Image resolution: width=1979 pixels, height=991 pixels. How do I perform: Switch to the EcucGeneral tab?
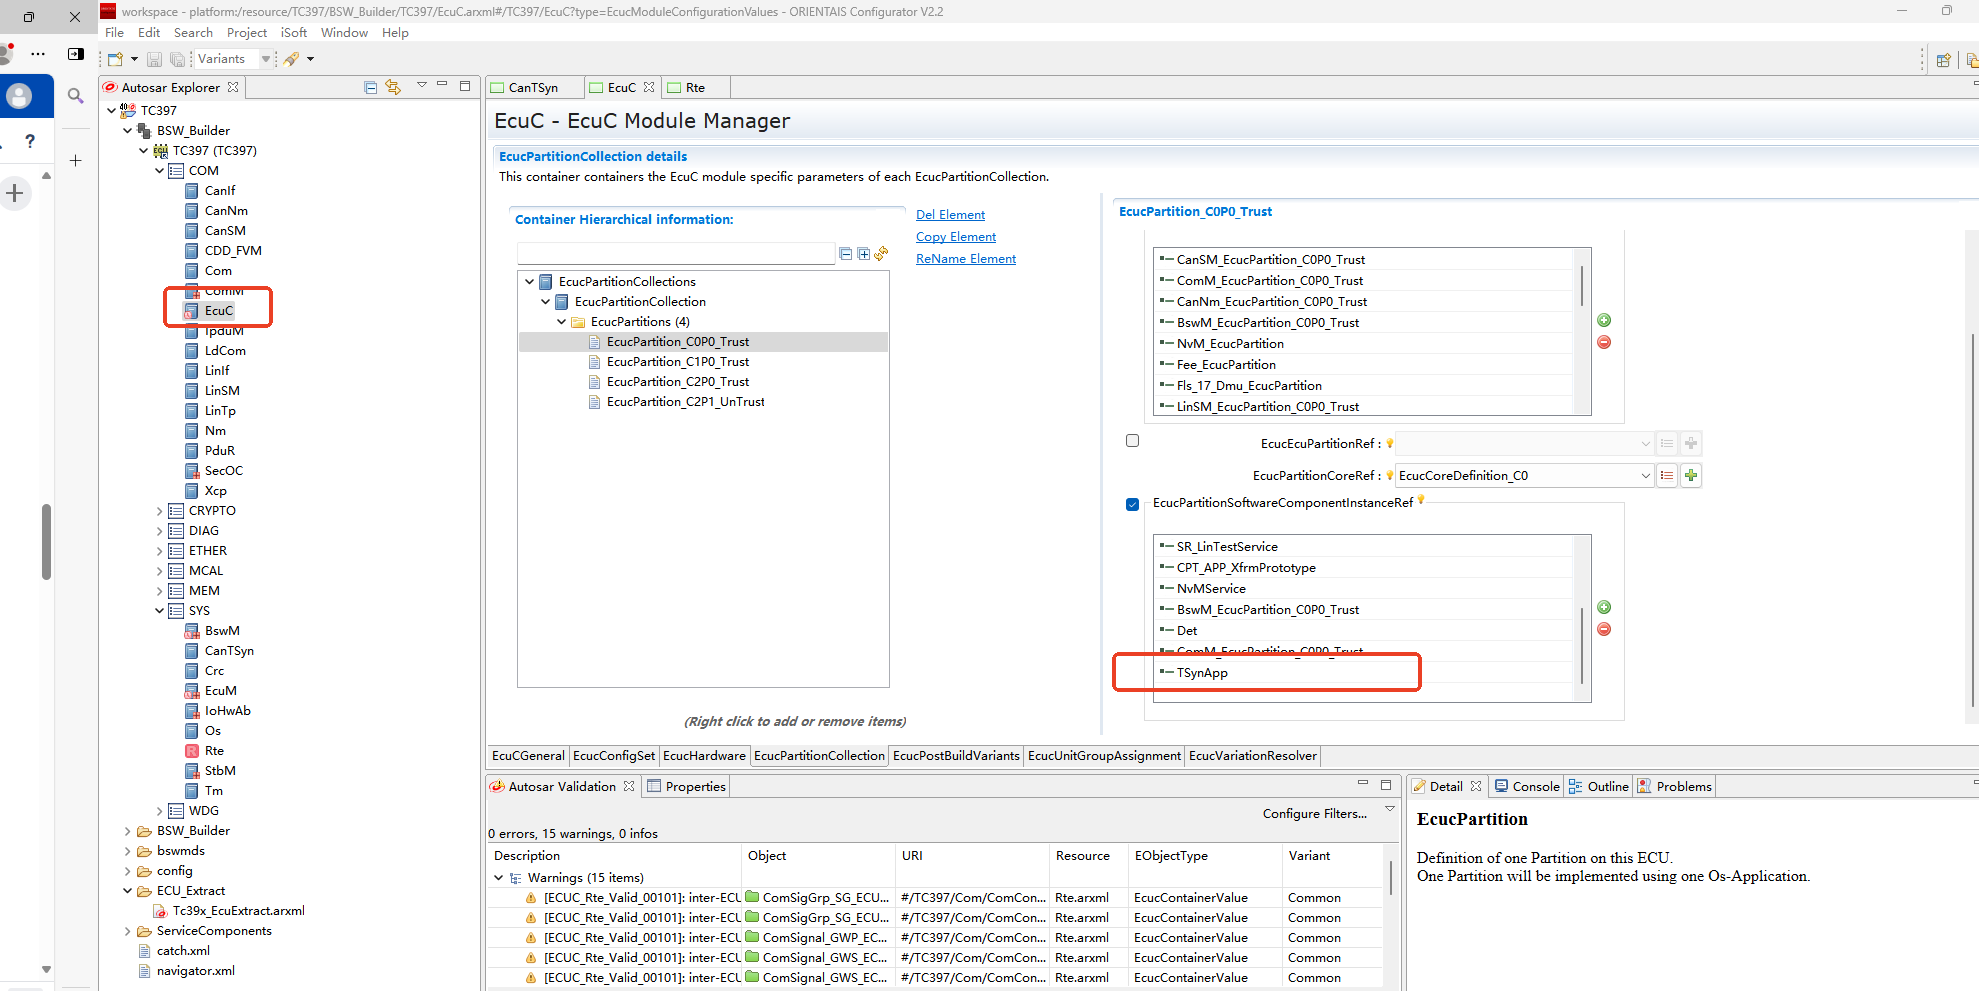point(528,756)
